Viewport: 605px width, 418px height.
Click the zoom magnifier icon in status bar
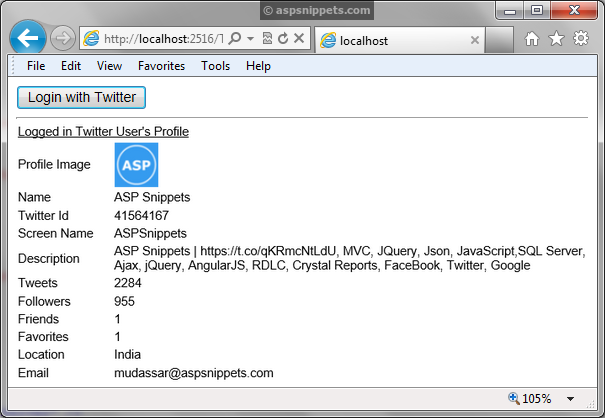pyautogui.click(x=514, y=398)
